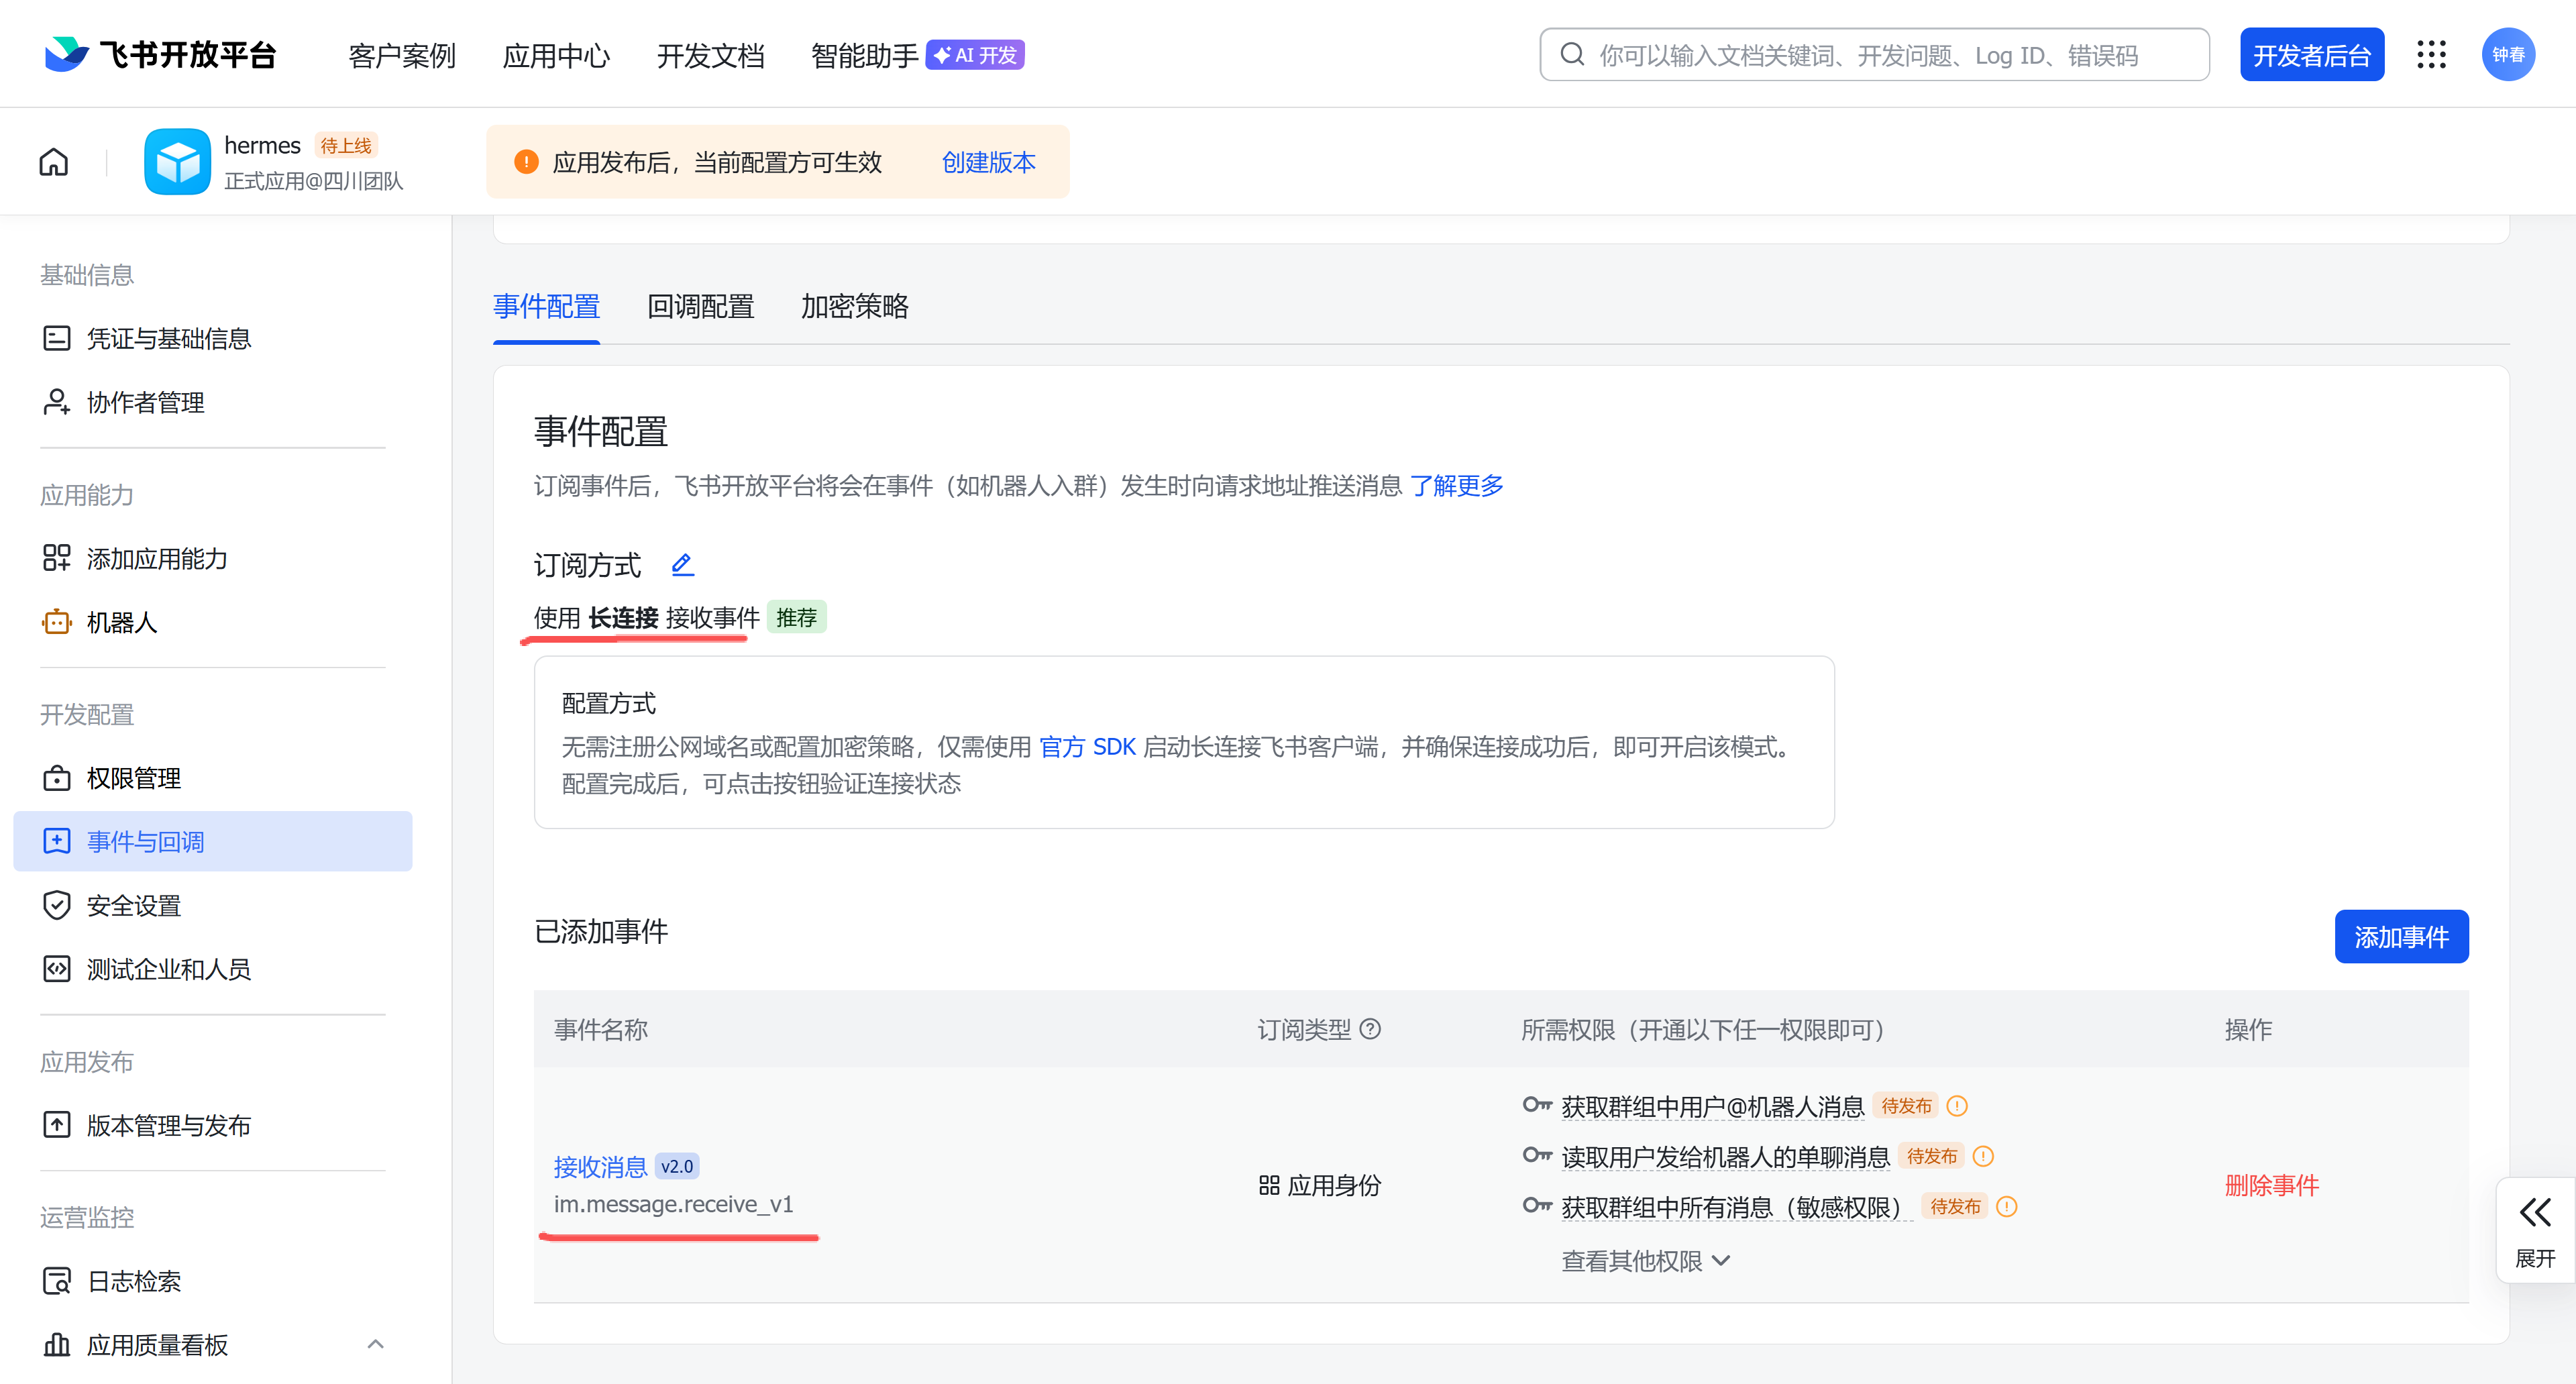
Task: Click 删除事件 for 接收消息 event
Action: pyautogui.click(x=2272, y=1186)
